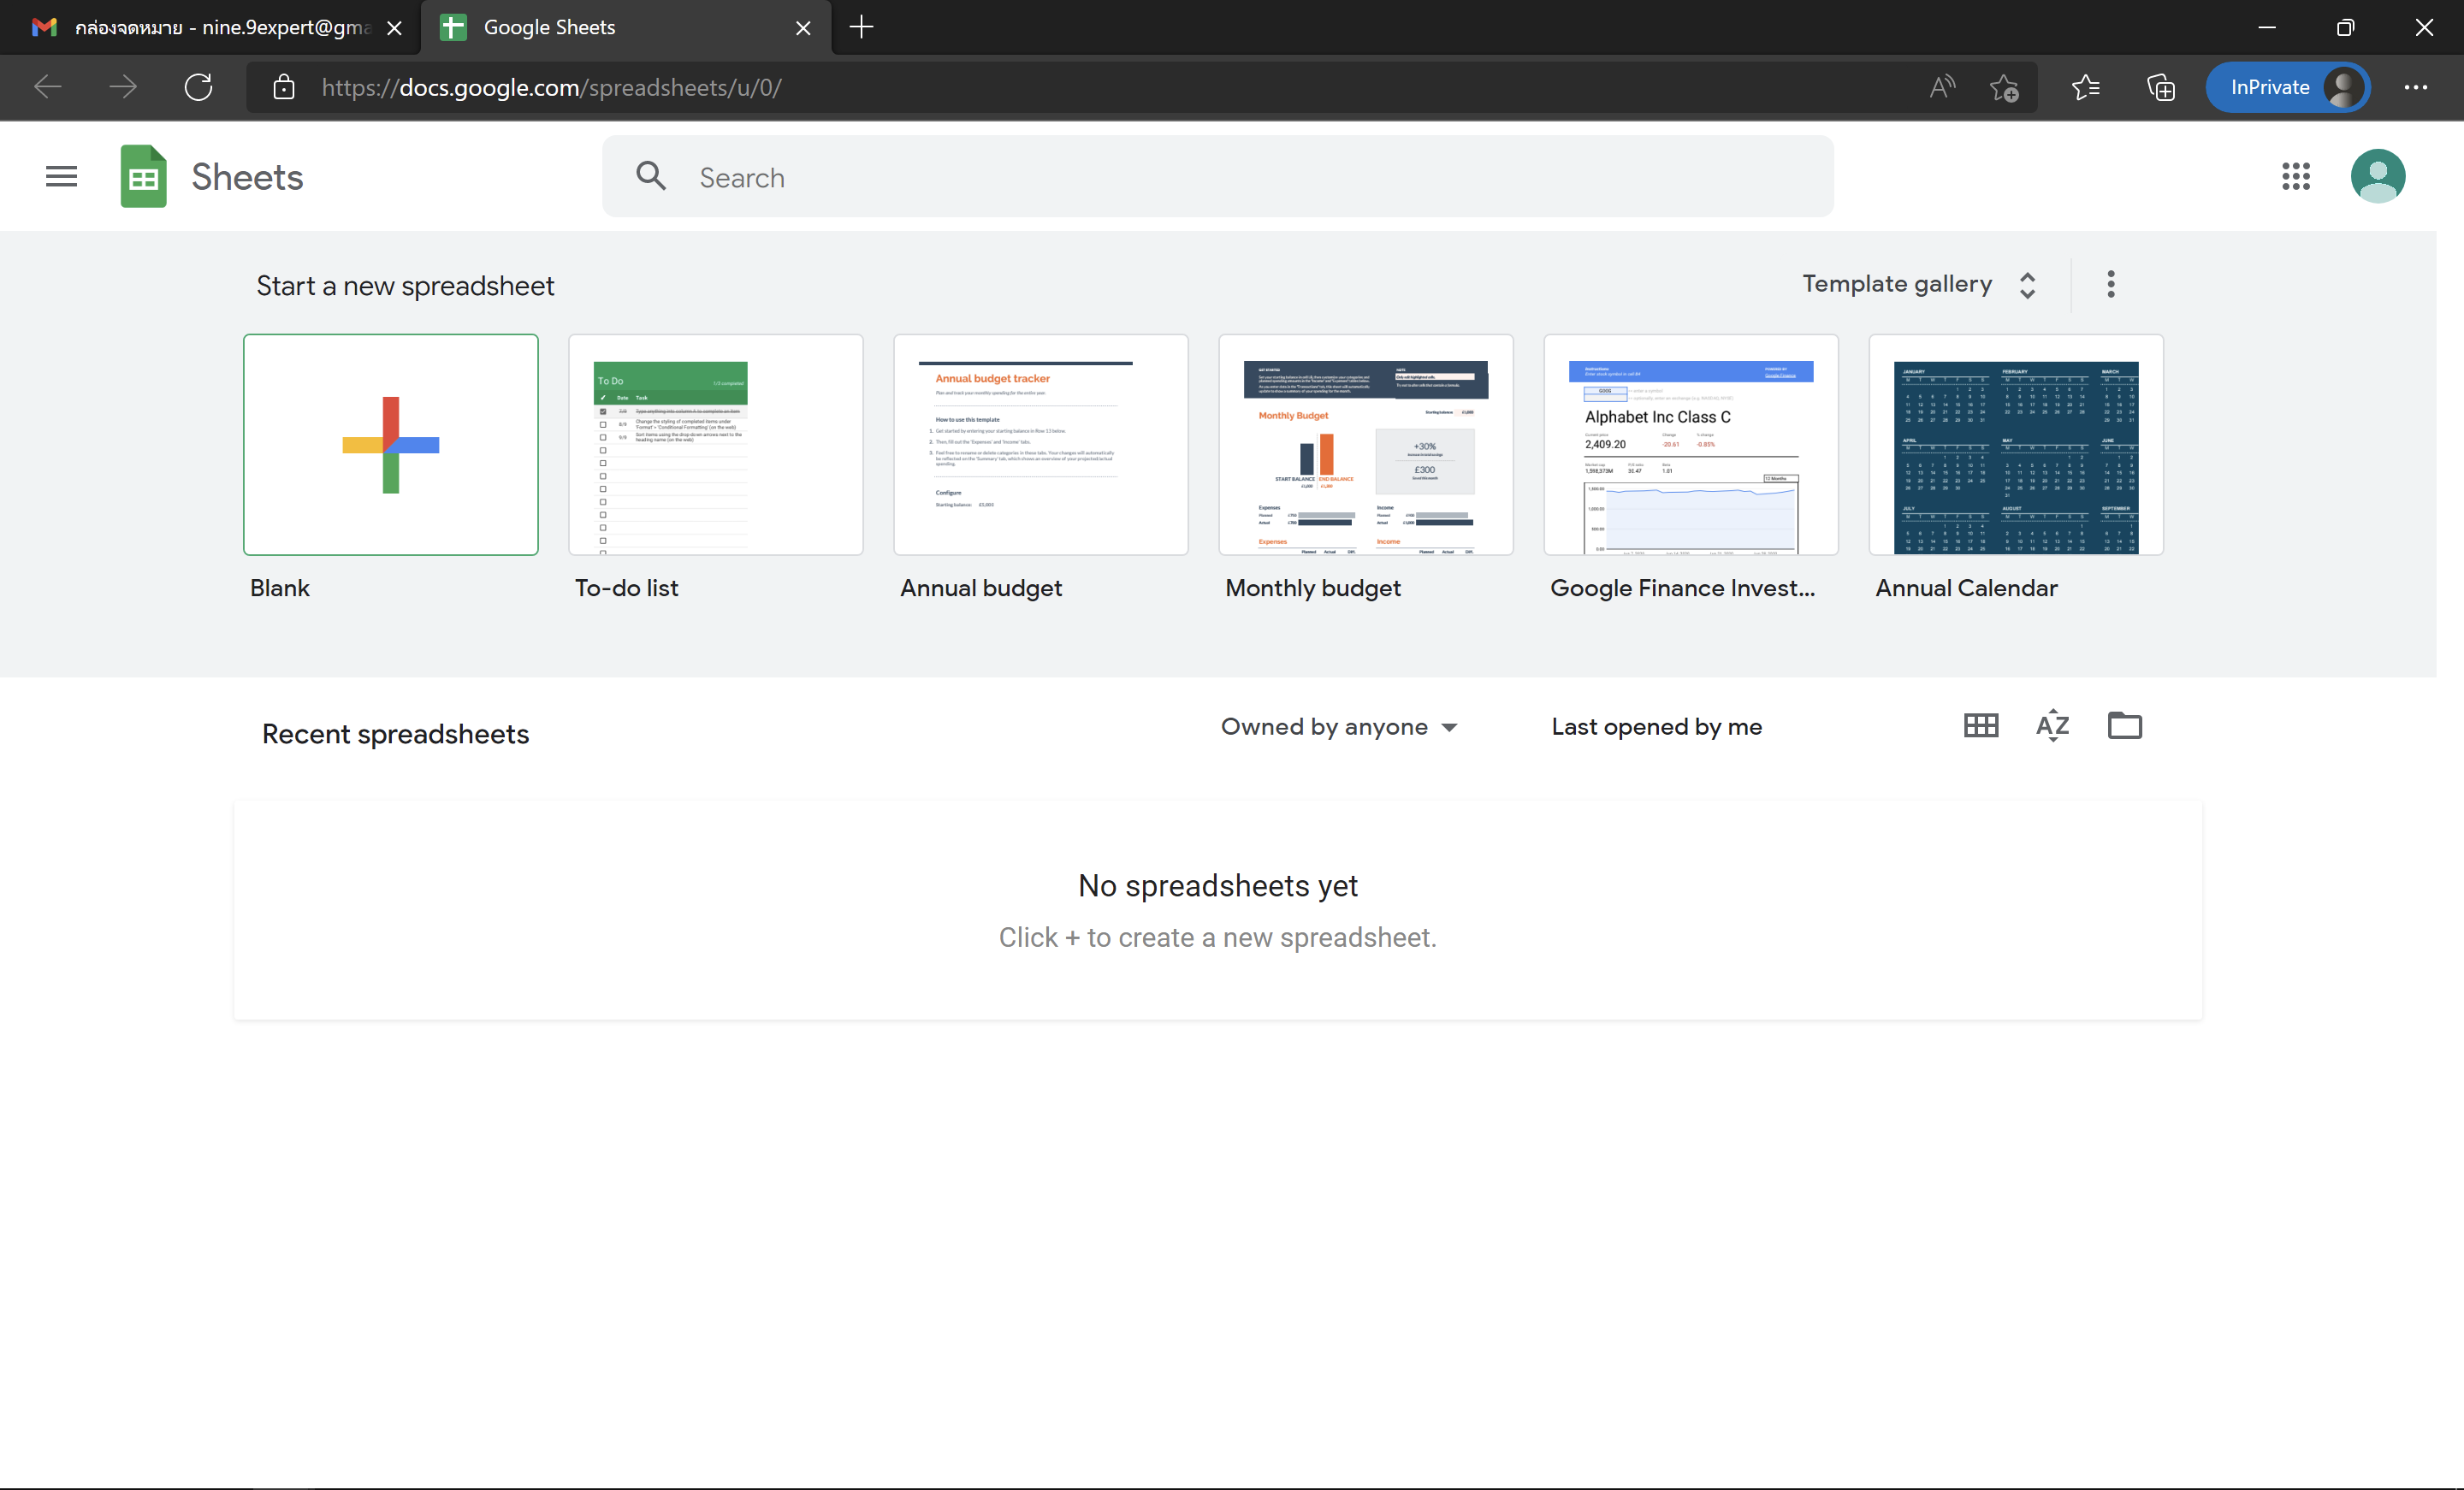Open the main menu (hamburger icon)
Viewport: 2464px width, 1490px height.
point(60,176)
